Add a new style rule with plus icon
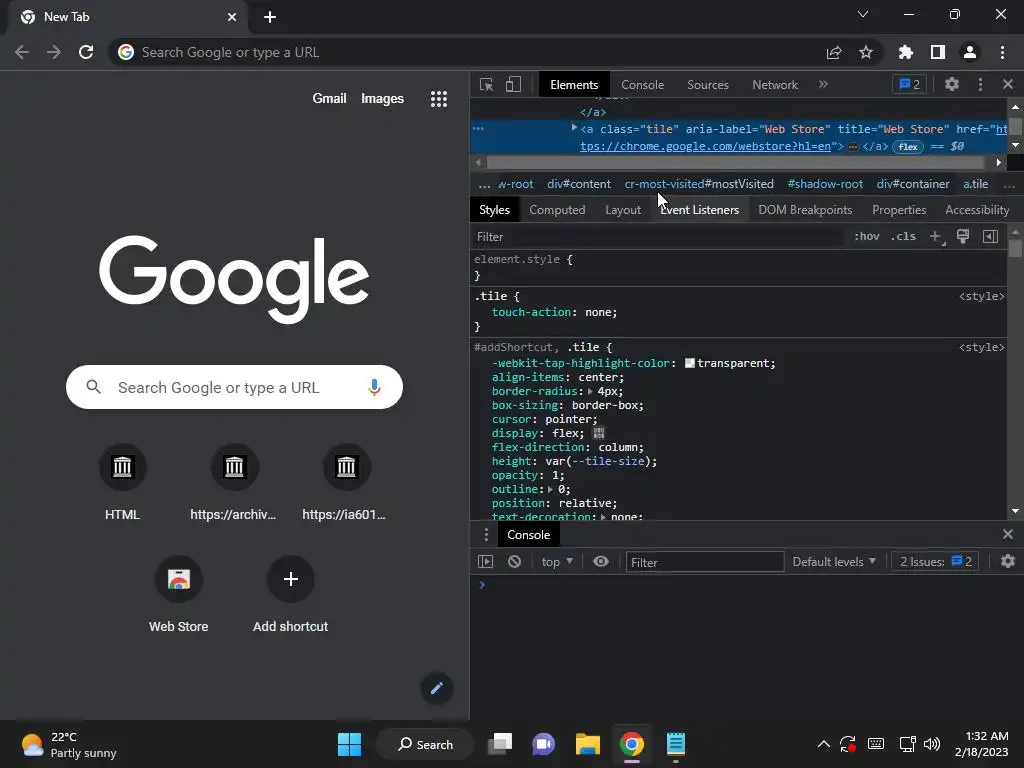The width and height of the screenshot is (1024, 768). click(x=936, y=236)
